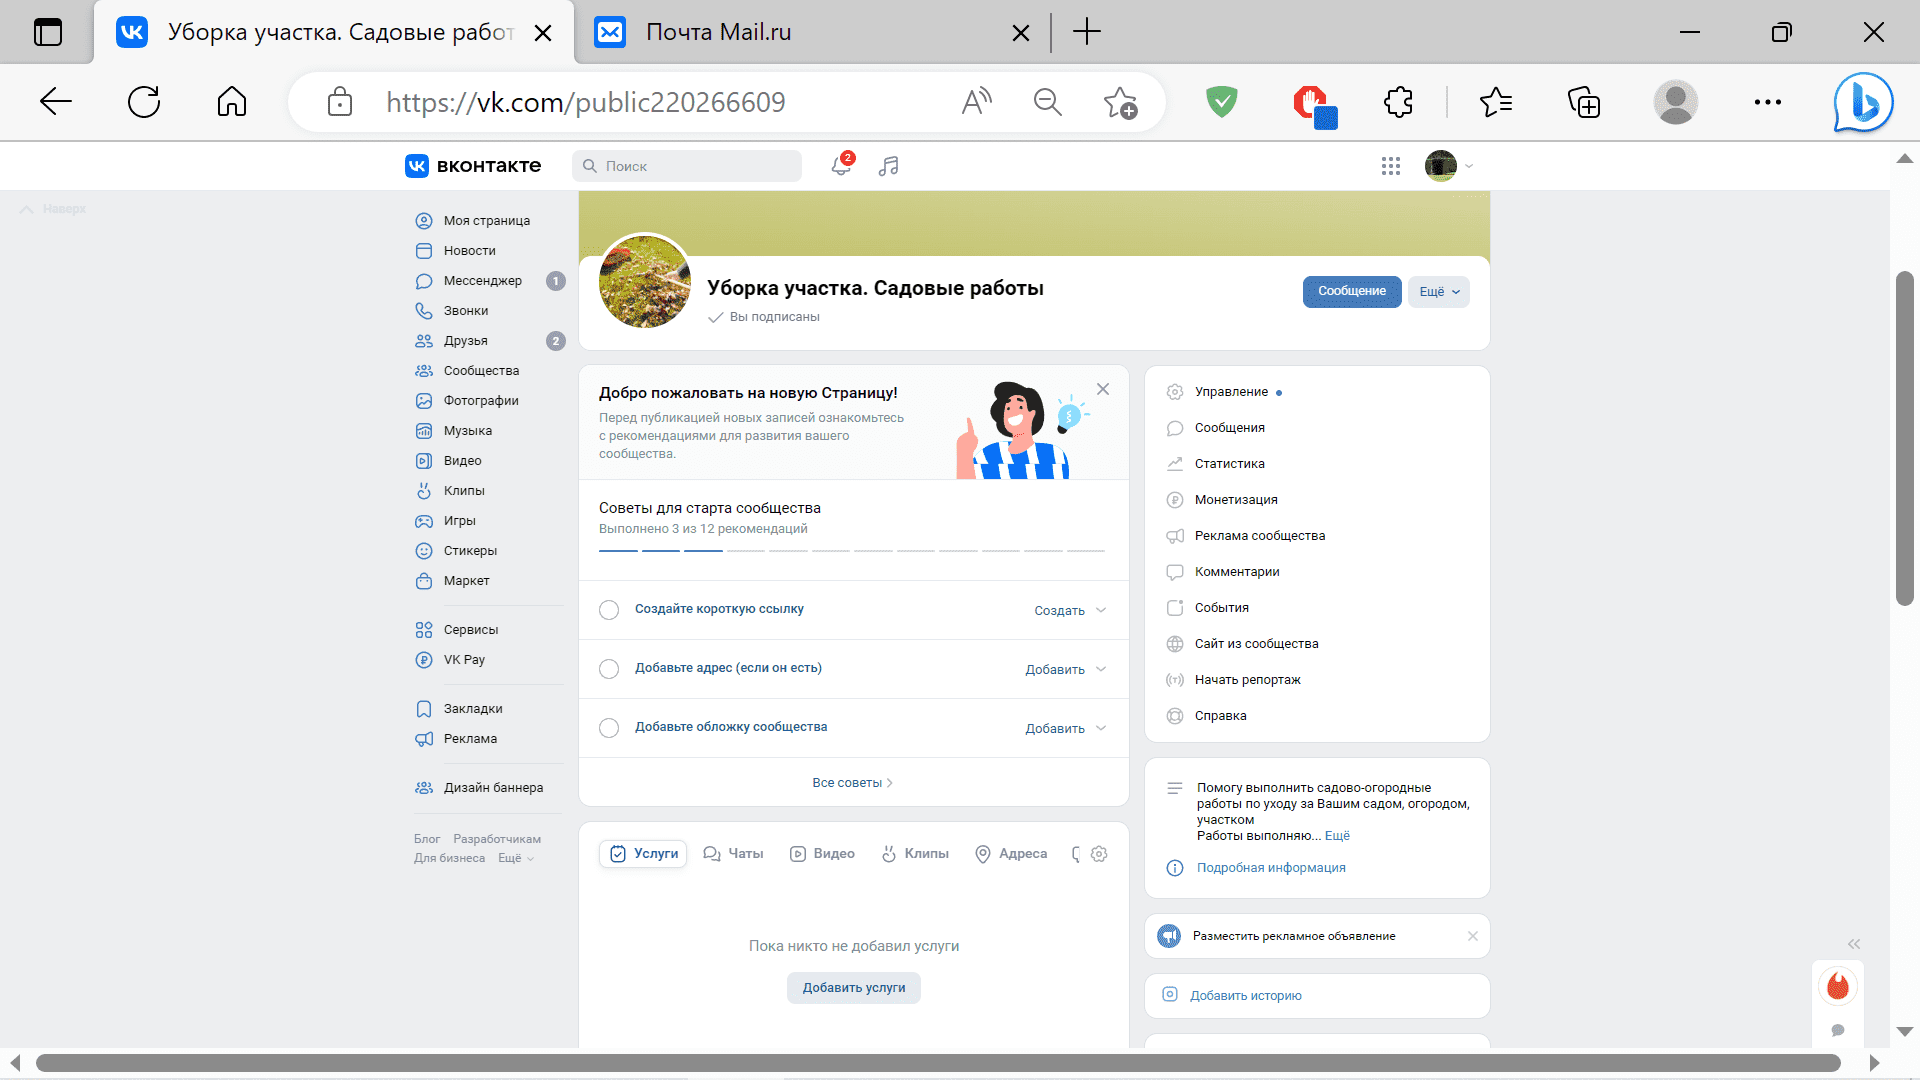
Task: Expand the 'Ещё' dropdown near Сообщение
Action: [x=1438, y=292]
